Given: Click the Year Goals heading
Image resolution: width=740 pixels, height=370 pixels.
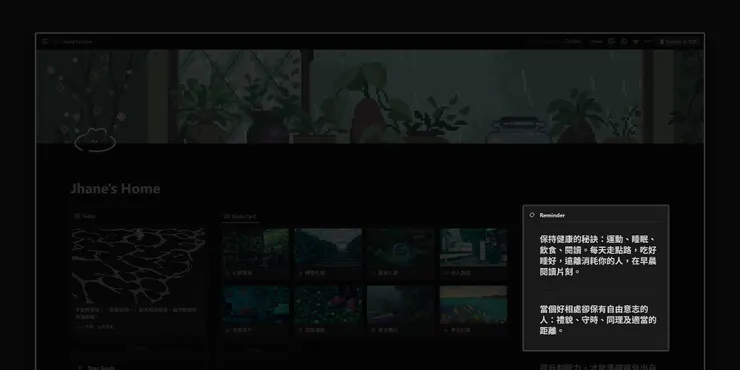Looking at the screenshot, I should pyautogui.click(x=101, y=367).
